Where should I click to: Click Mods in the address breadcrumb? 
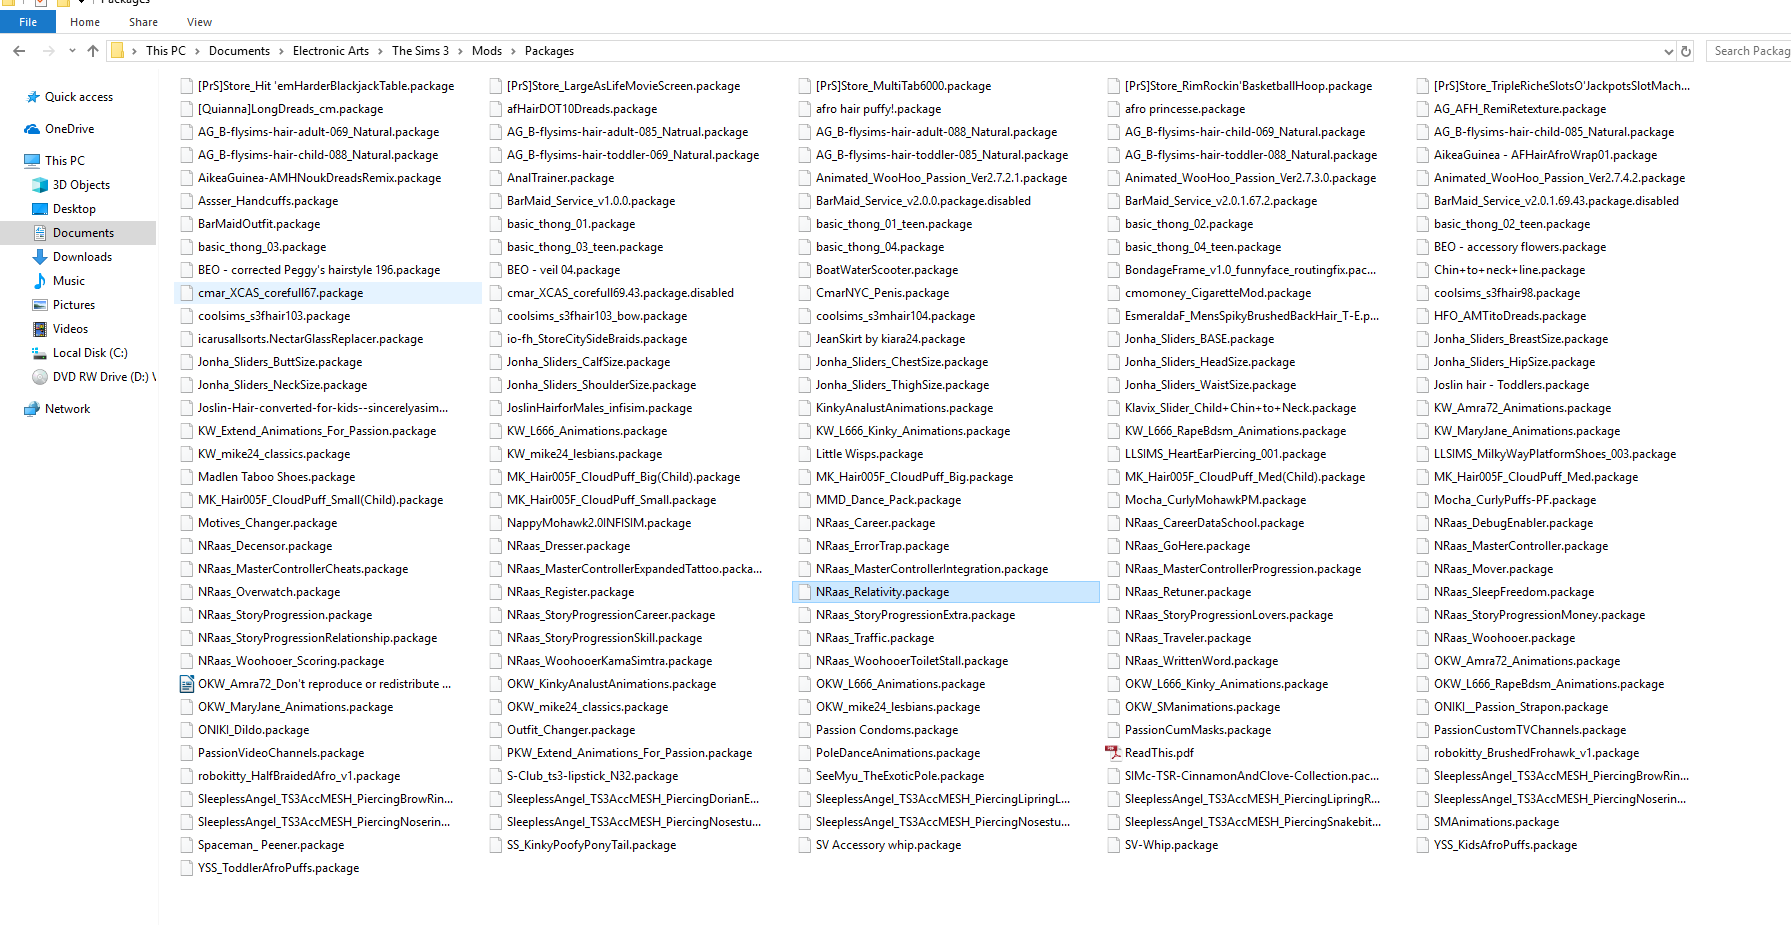pyautogui.click(x=487, y=51)
